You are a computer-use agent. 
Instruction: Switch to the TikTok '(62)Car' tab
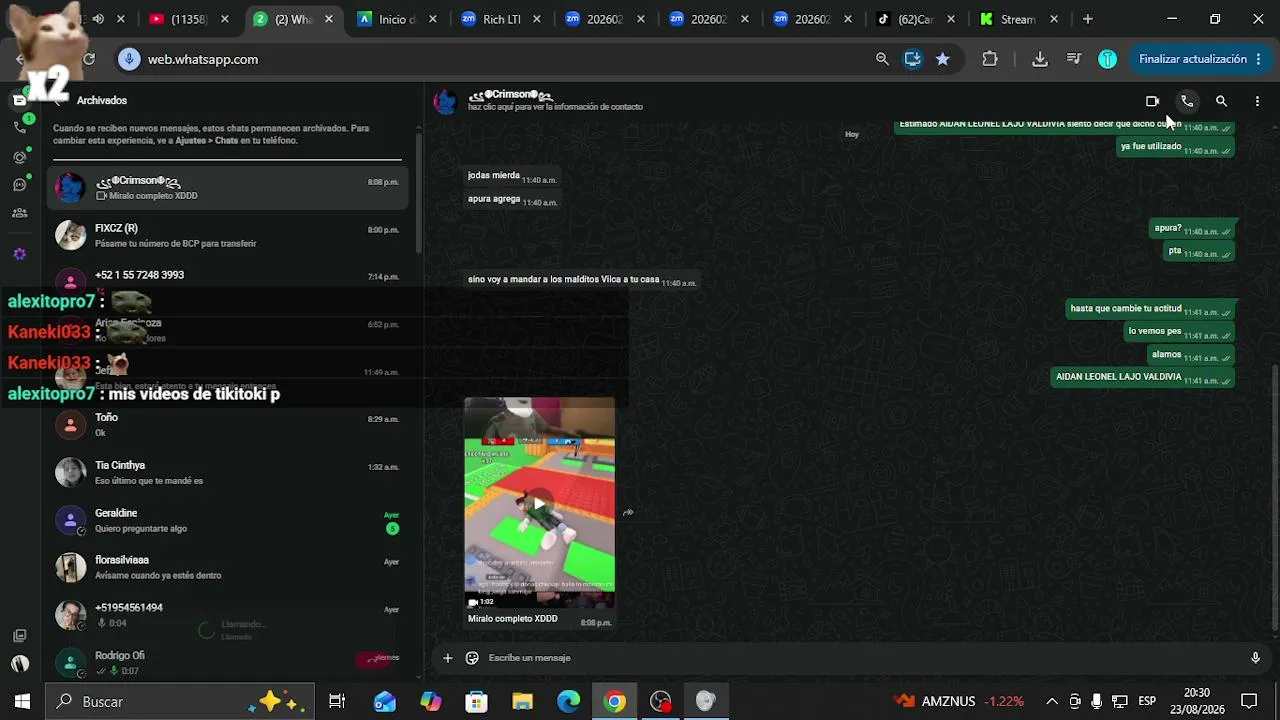pos(915,19)
